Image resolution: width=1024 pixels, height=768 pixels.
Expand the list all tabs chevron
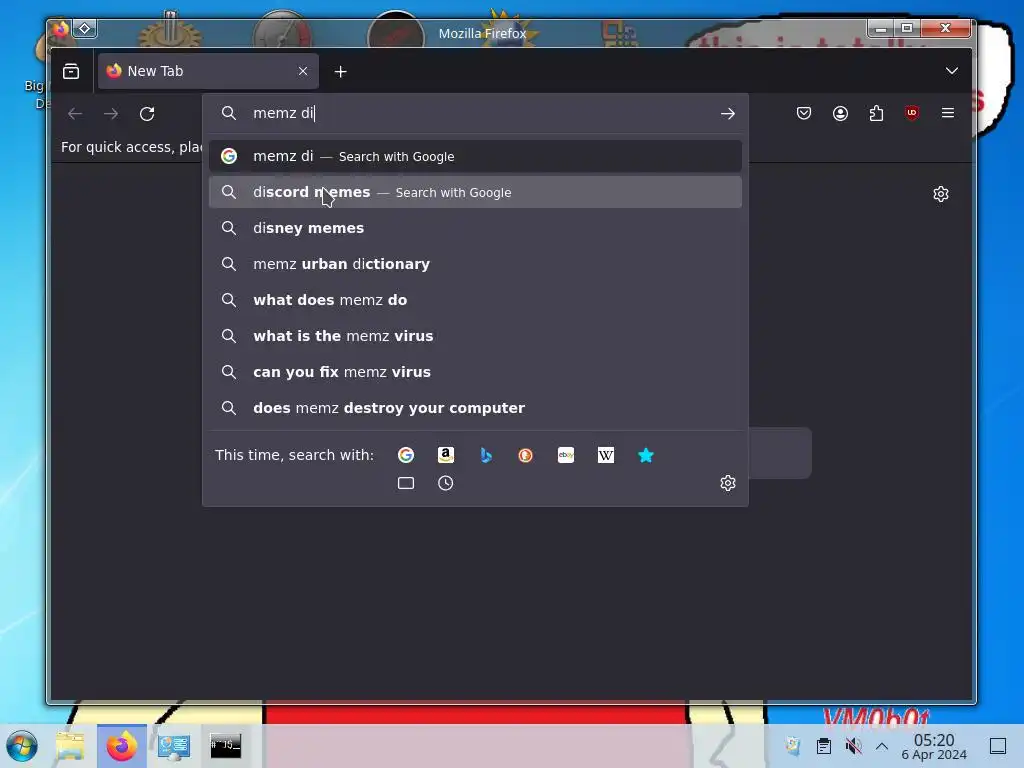[952, 71]
